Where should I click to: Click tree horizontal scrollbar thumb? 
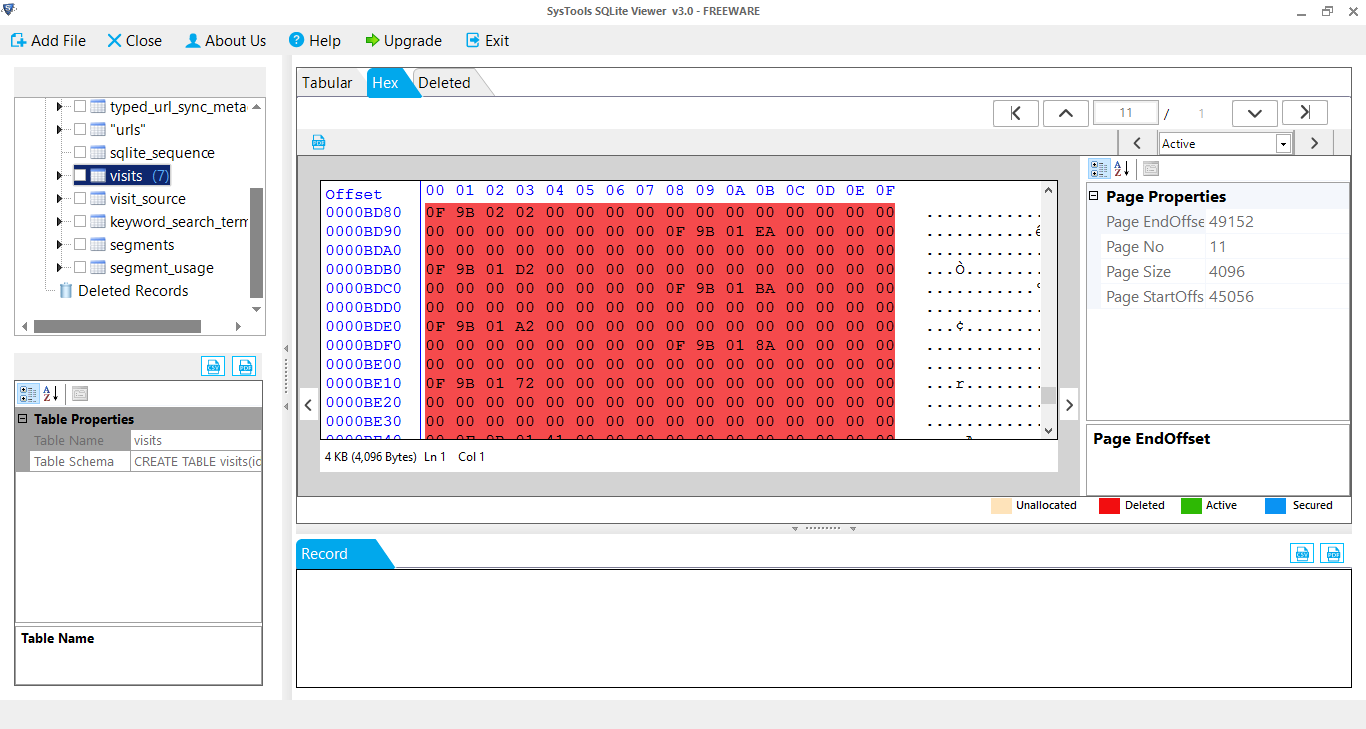117,326
